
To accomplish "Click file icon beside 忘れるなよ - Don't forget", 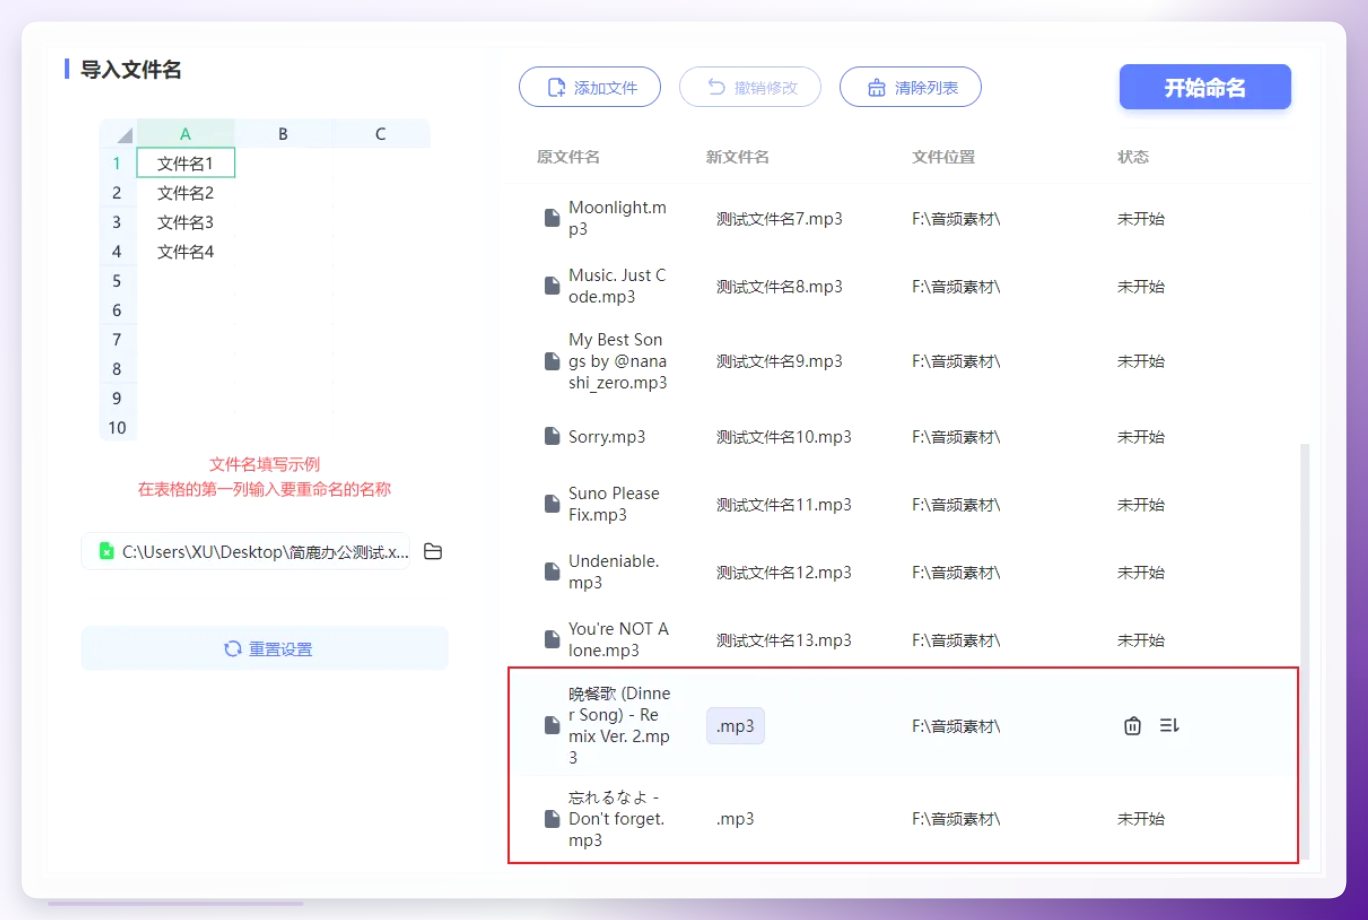I will pyautogui.click(x=552, y=819).
